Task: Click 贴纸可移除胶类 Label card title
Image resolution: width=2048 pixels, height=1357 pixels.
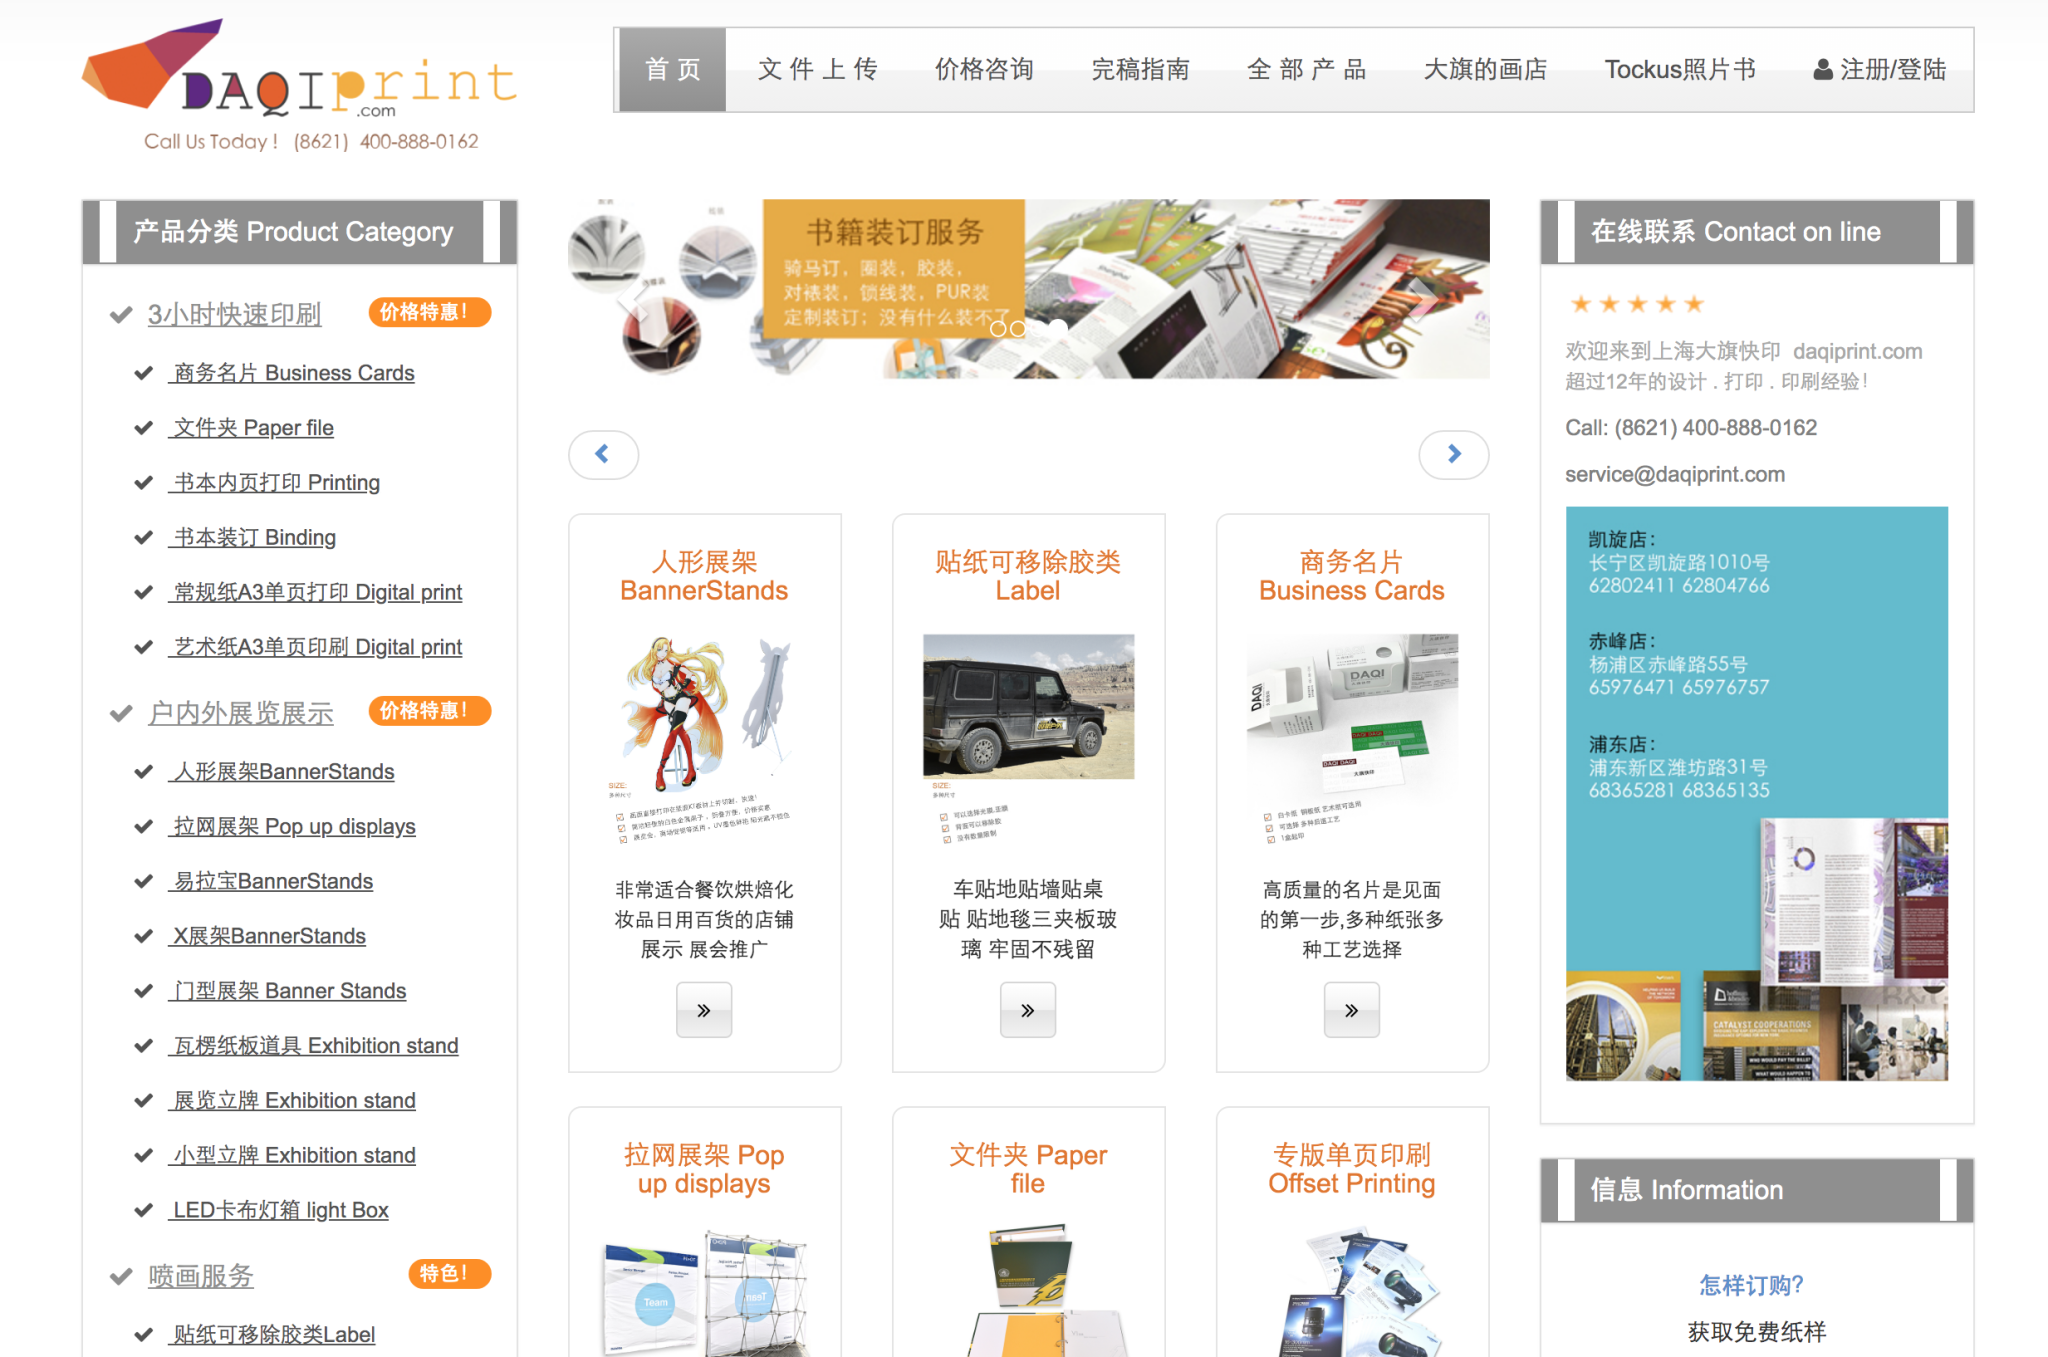Action: point(1027,576)
